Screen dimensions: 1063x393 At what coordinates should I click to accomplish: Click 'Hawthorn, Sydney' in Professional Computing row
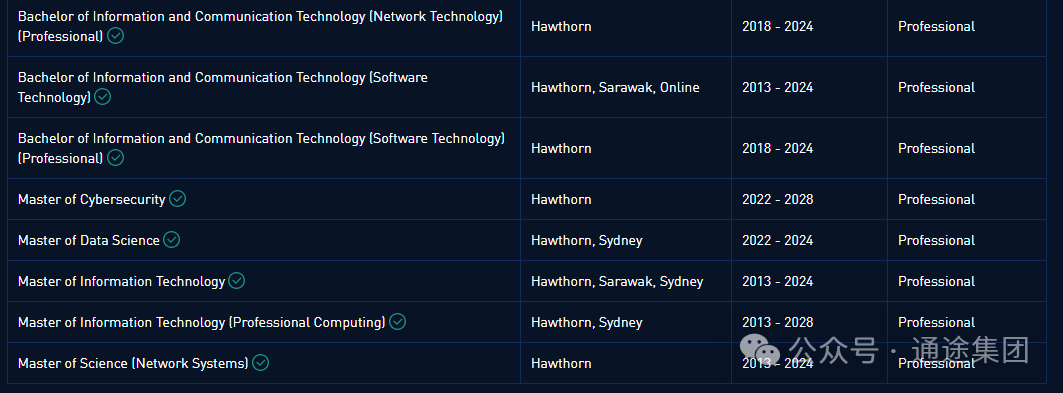click(586, 323)
